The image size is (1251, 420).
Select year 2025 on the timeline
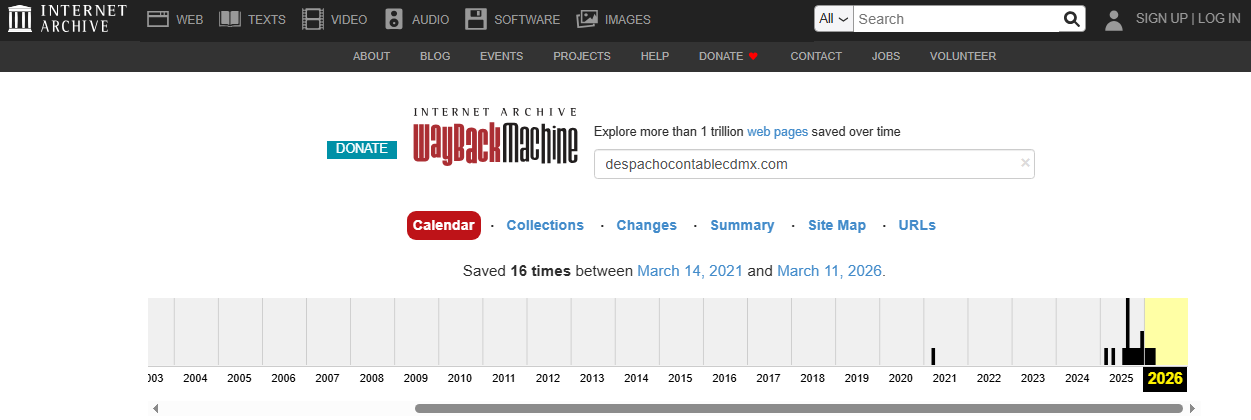coord(1121,378)
